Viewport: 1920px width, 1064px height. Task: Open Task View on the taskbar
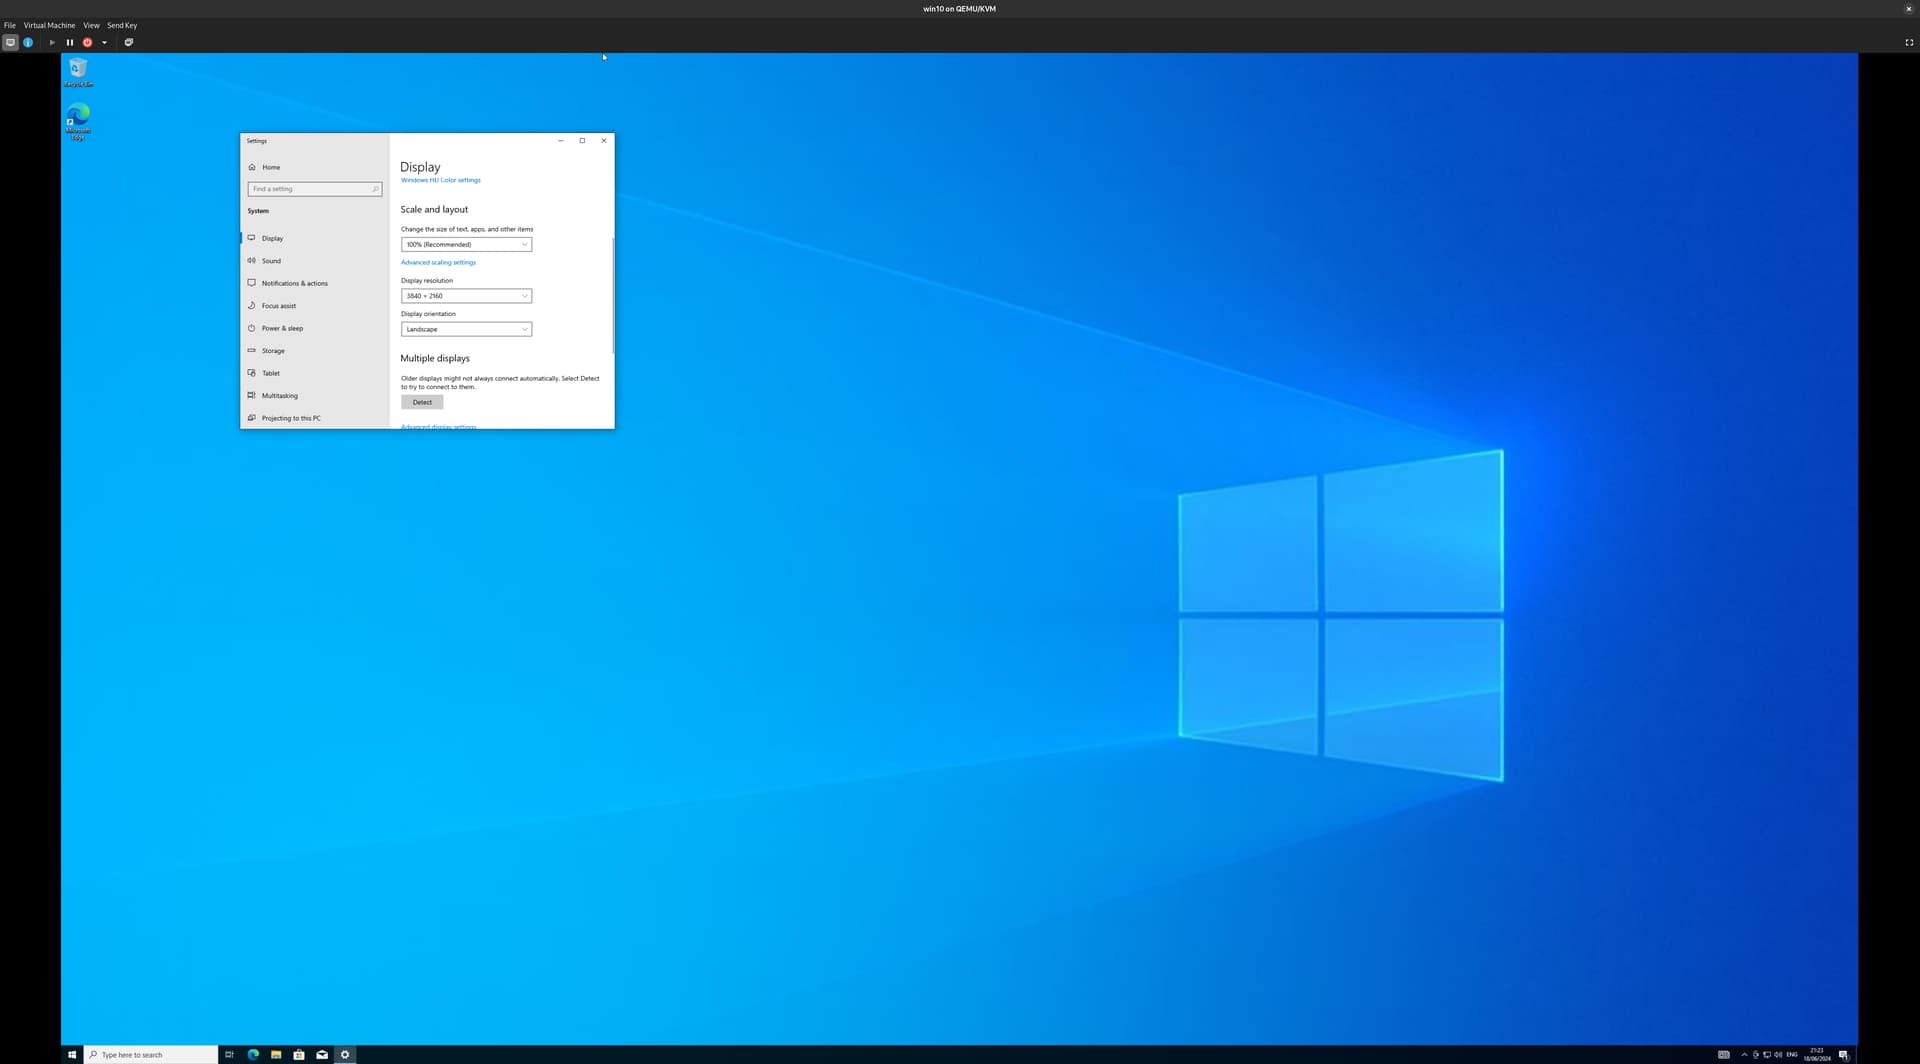click(229, 1054)
